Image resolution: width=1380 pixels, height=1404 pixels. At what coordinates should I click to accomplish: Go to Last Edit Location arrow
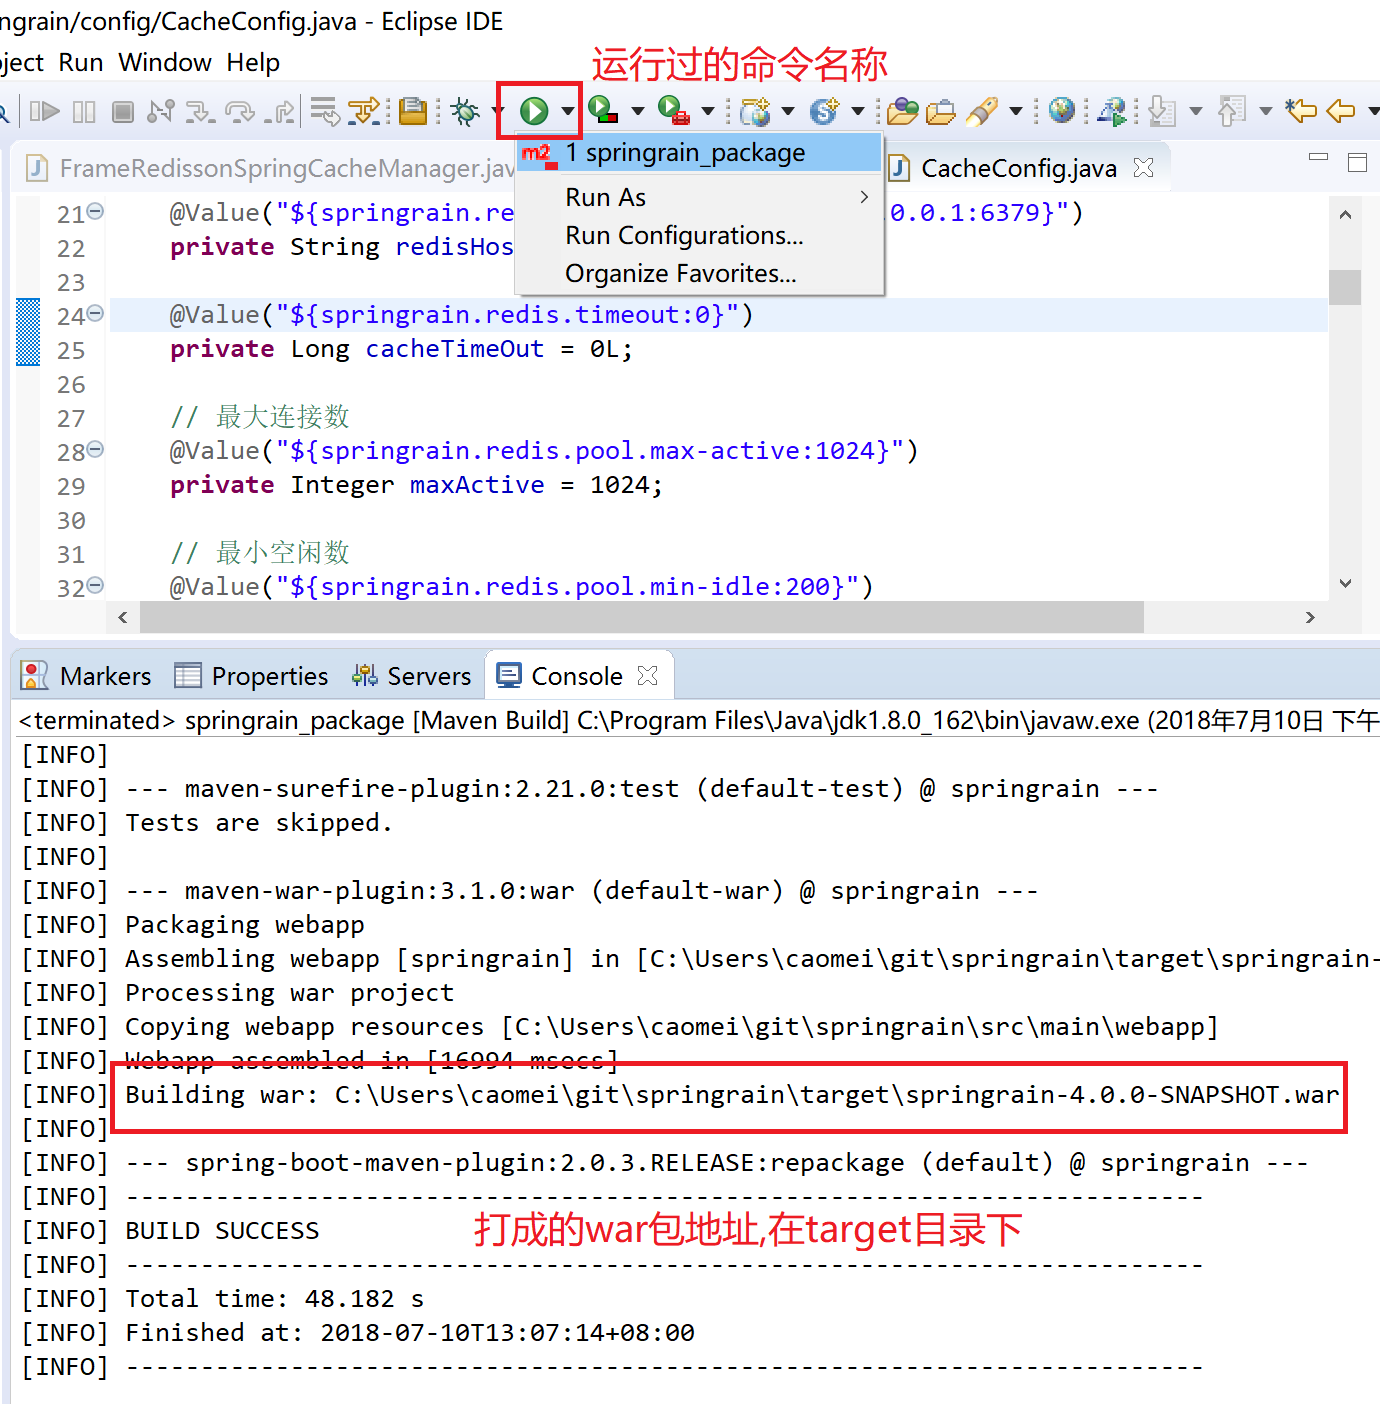click(x=1300, y=110)
